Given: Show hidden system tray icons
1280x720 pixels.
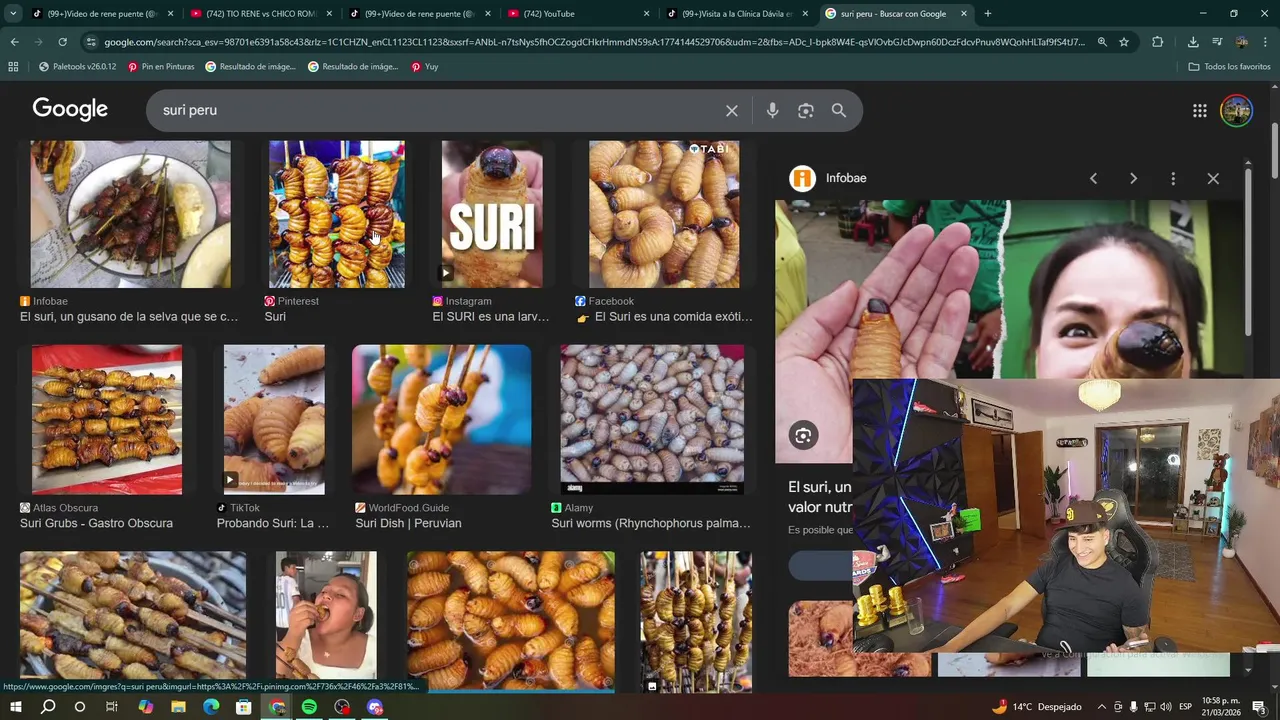Looking at the screenshot, I should (1101, 707).
